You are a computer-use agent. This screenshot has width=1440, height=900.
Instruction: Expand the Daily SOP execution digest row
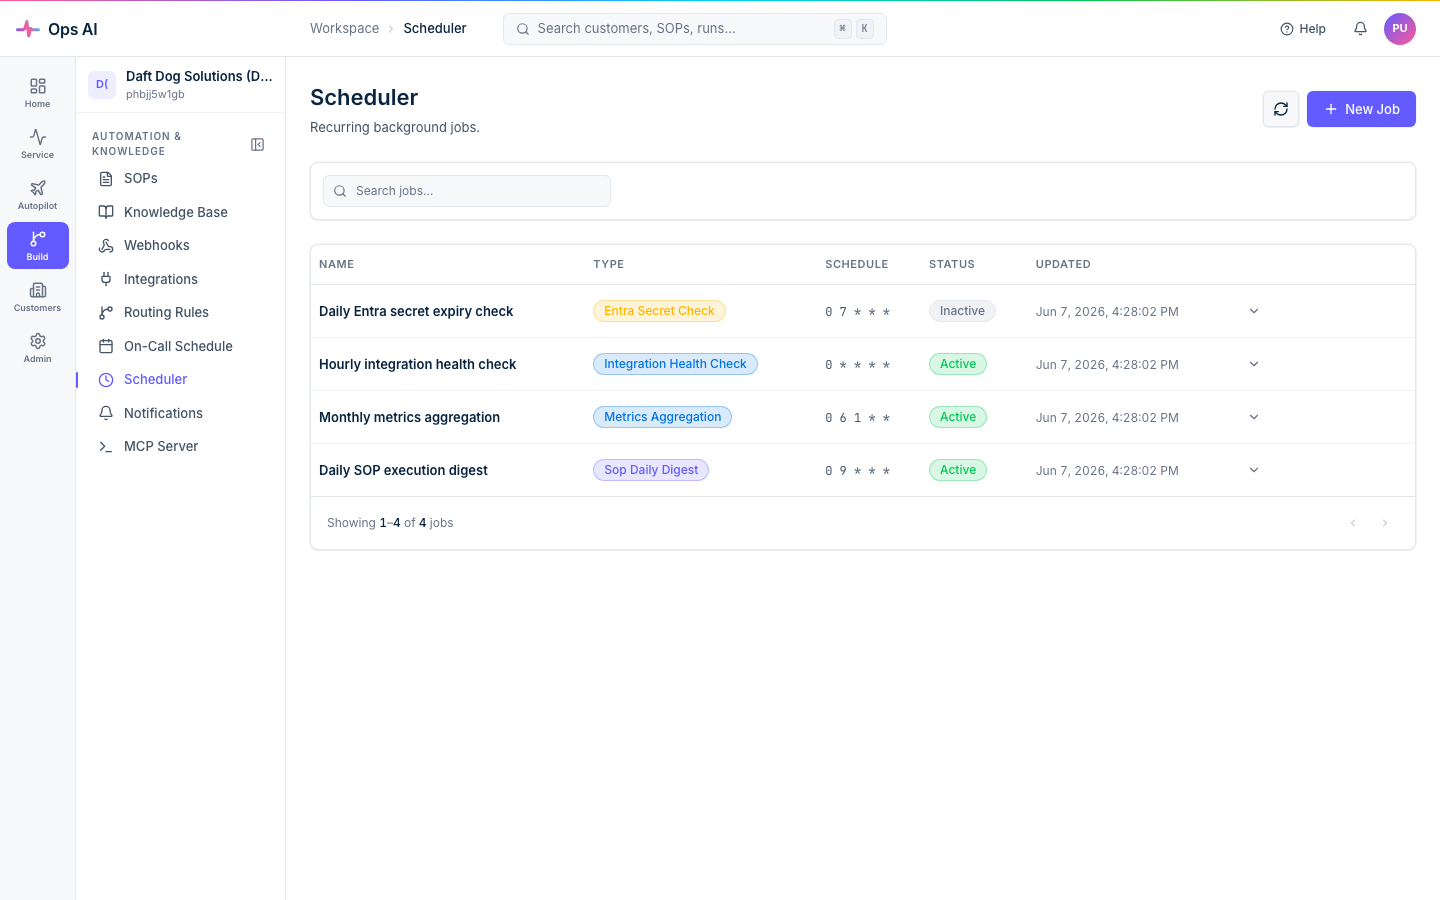click(1254, 470)
